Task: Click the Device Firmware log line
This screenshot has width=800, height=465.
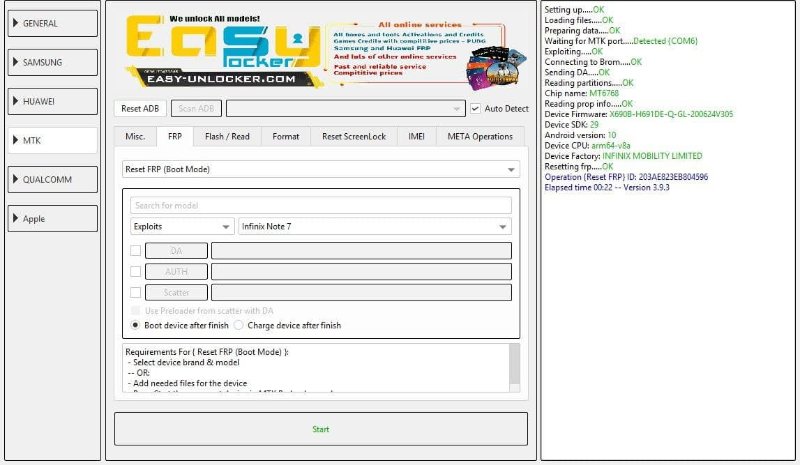Action: [639, 114]
